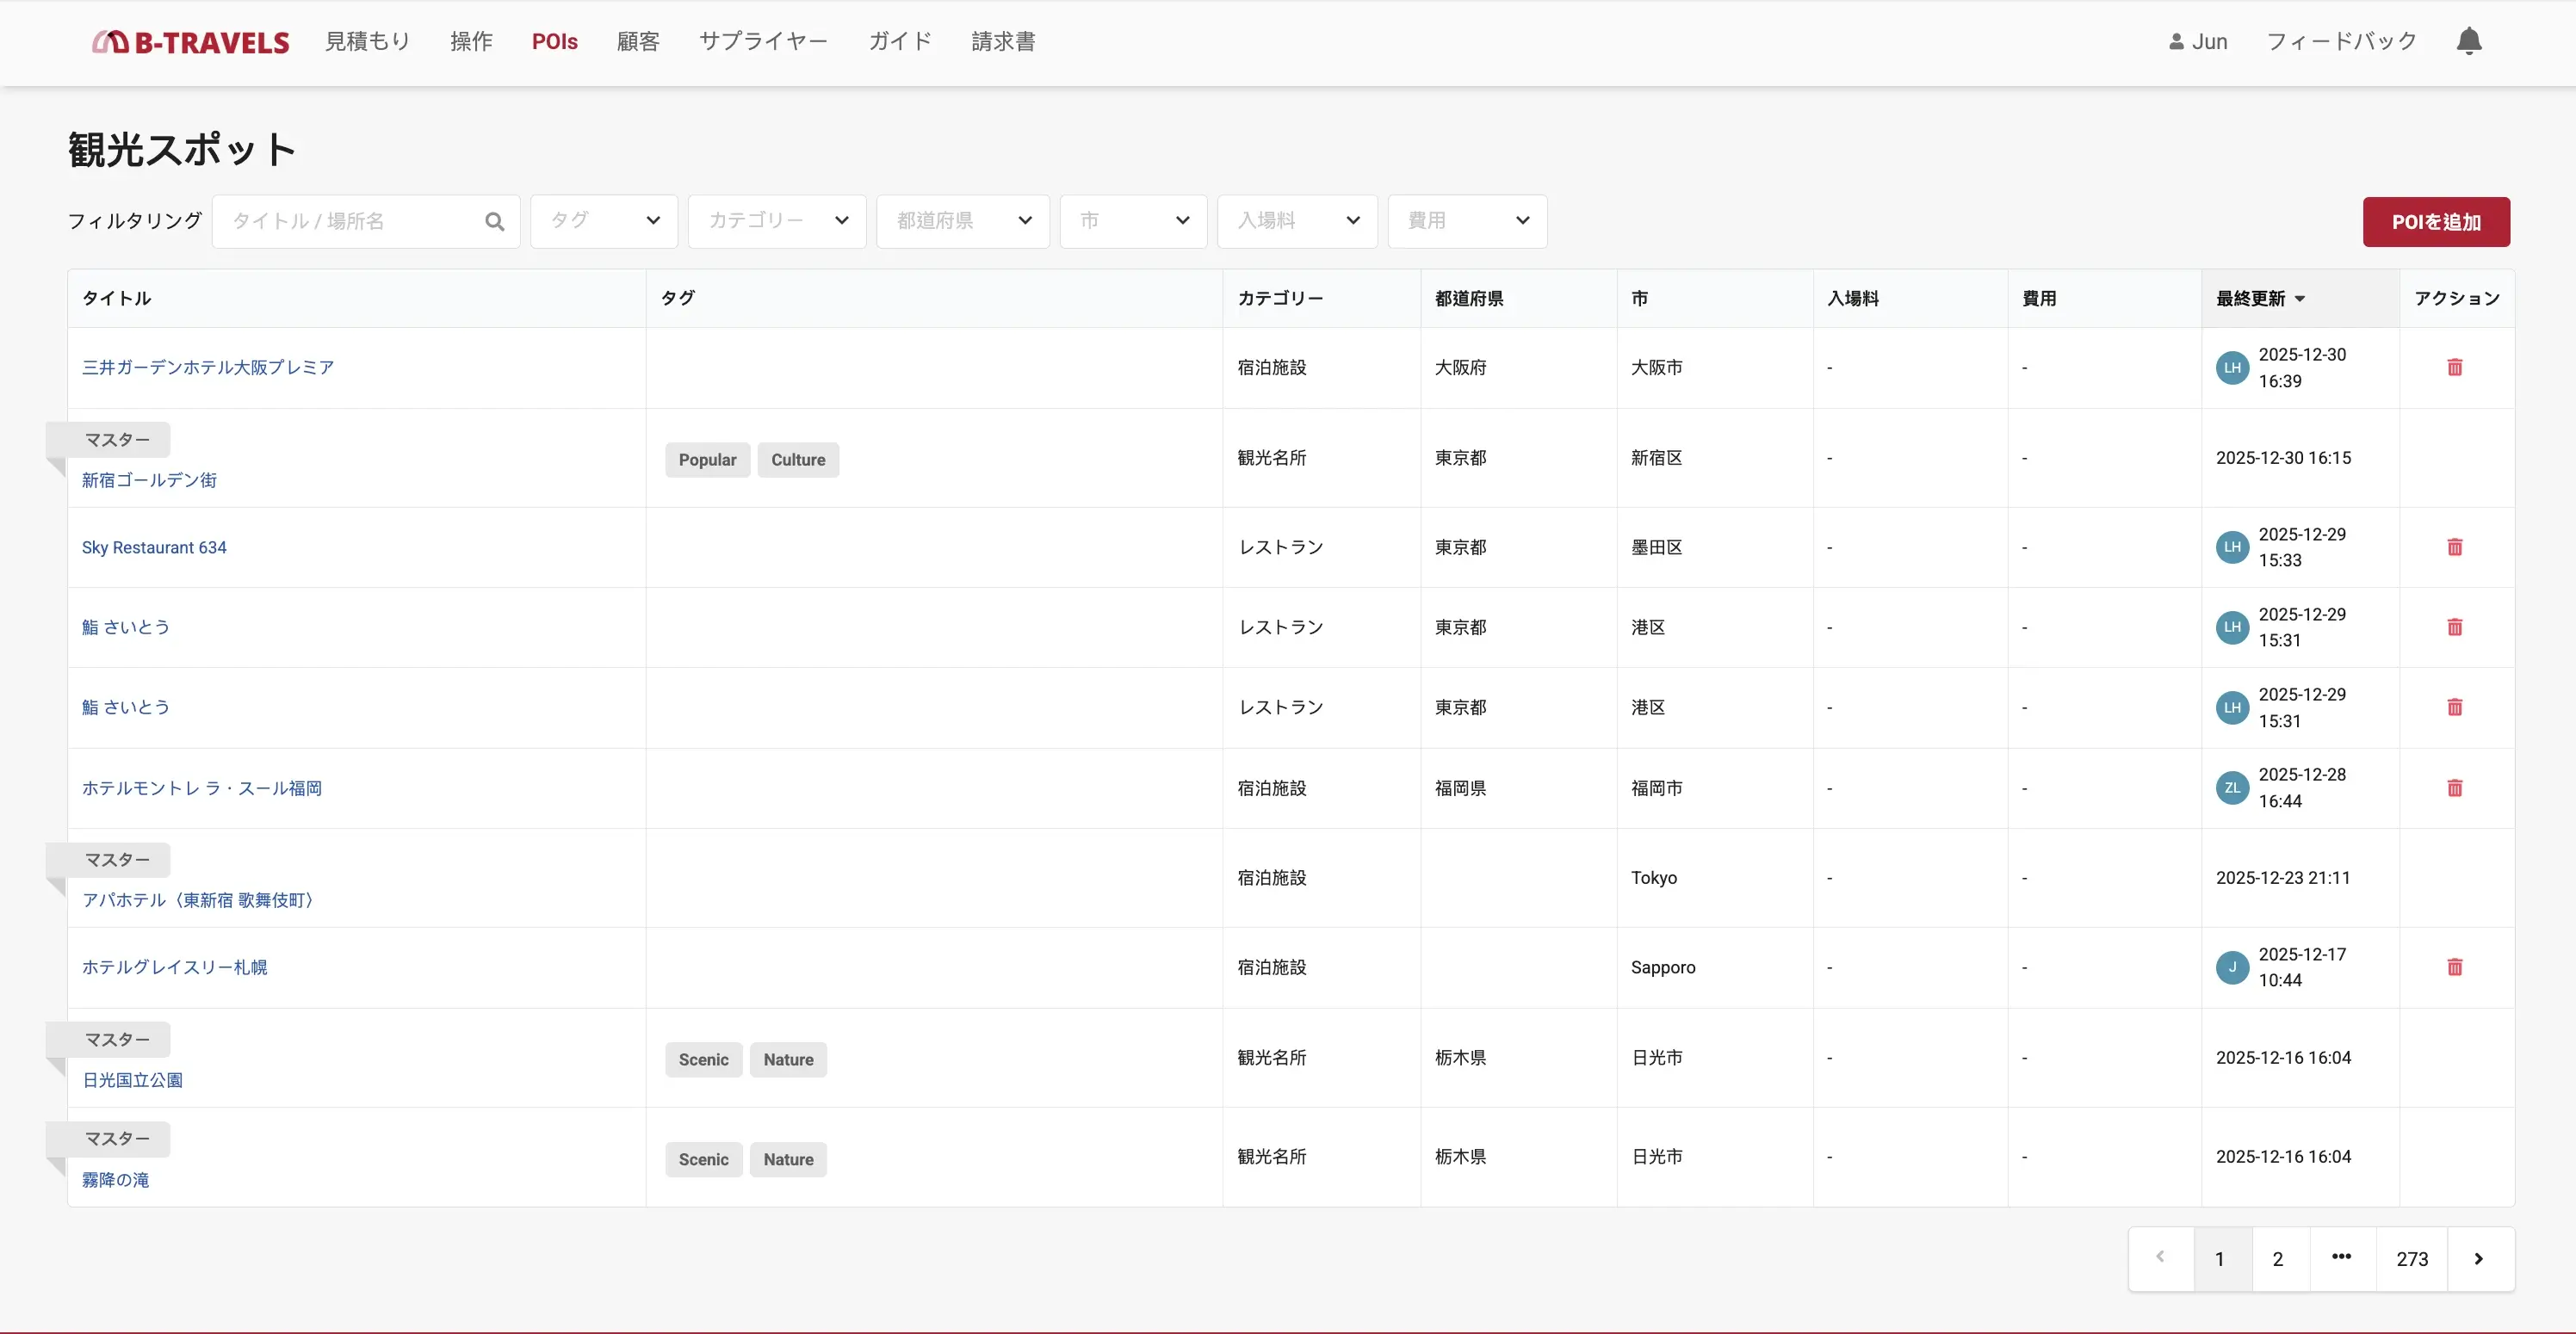2576x1334 pixels.
Task: Click the J avatar in ホテルグレイスリー札幌 row
Action: point(2232,967)
